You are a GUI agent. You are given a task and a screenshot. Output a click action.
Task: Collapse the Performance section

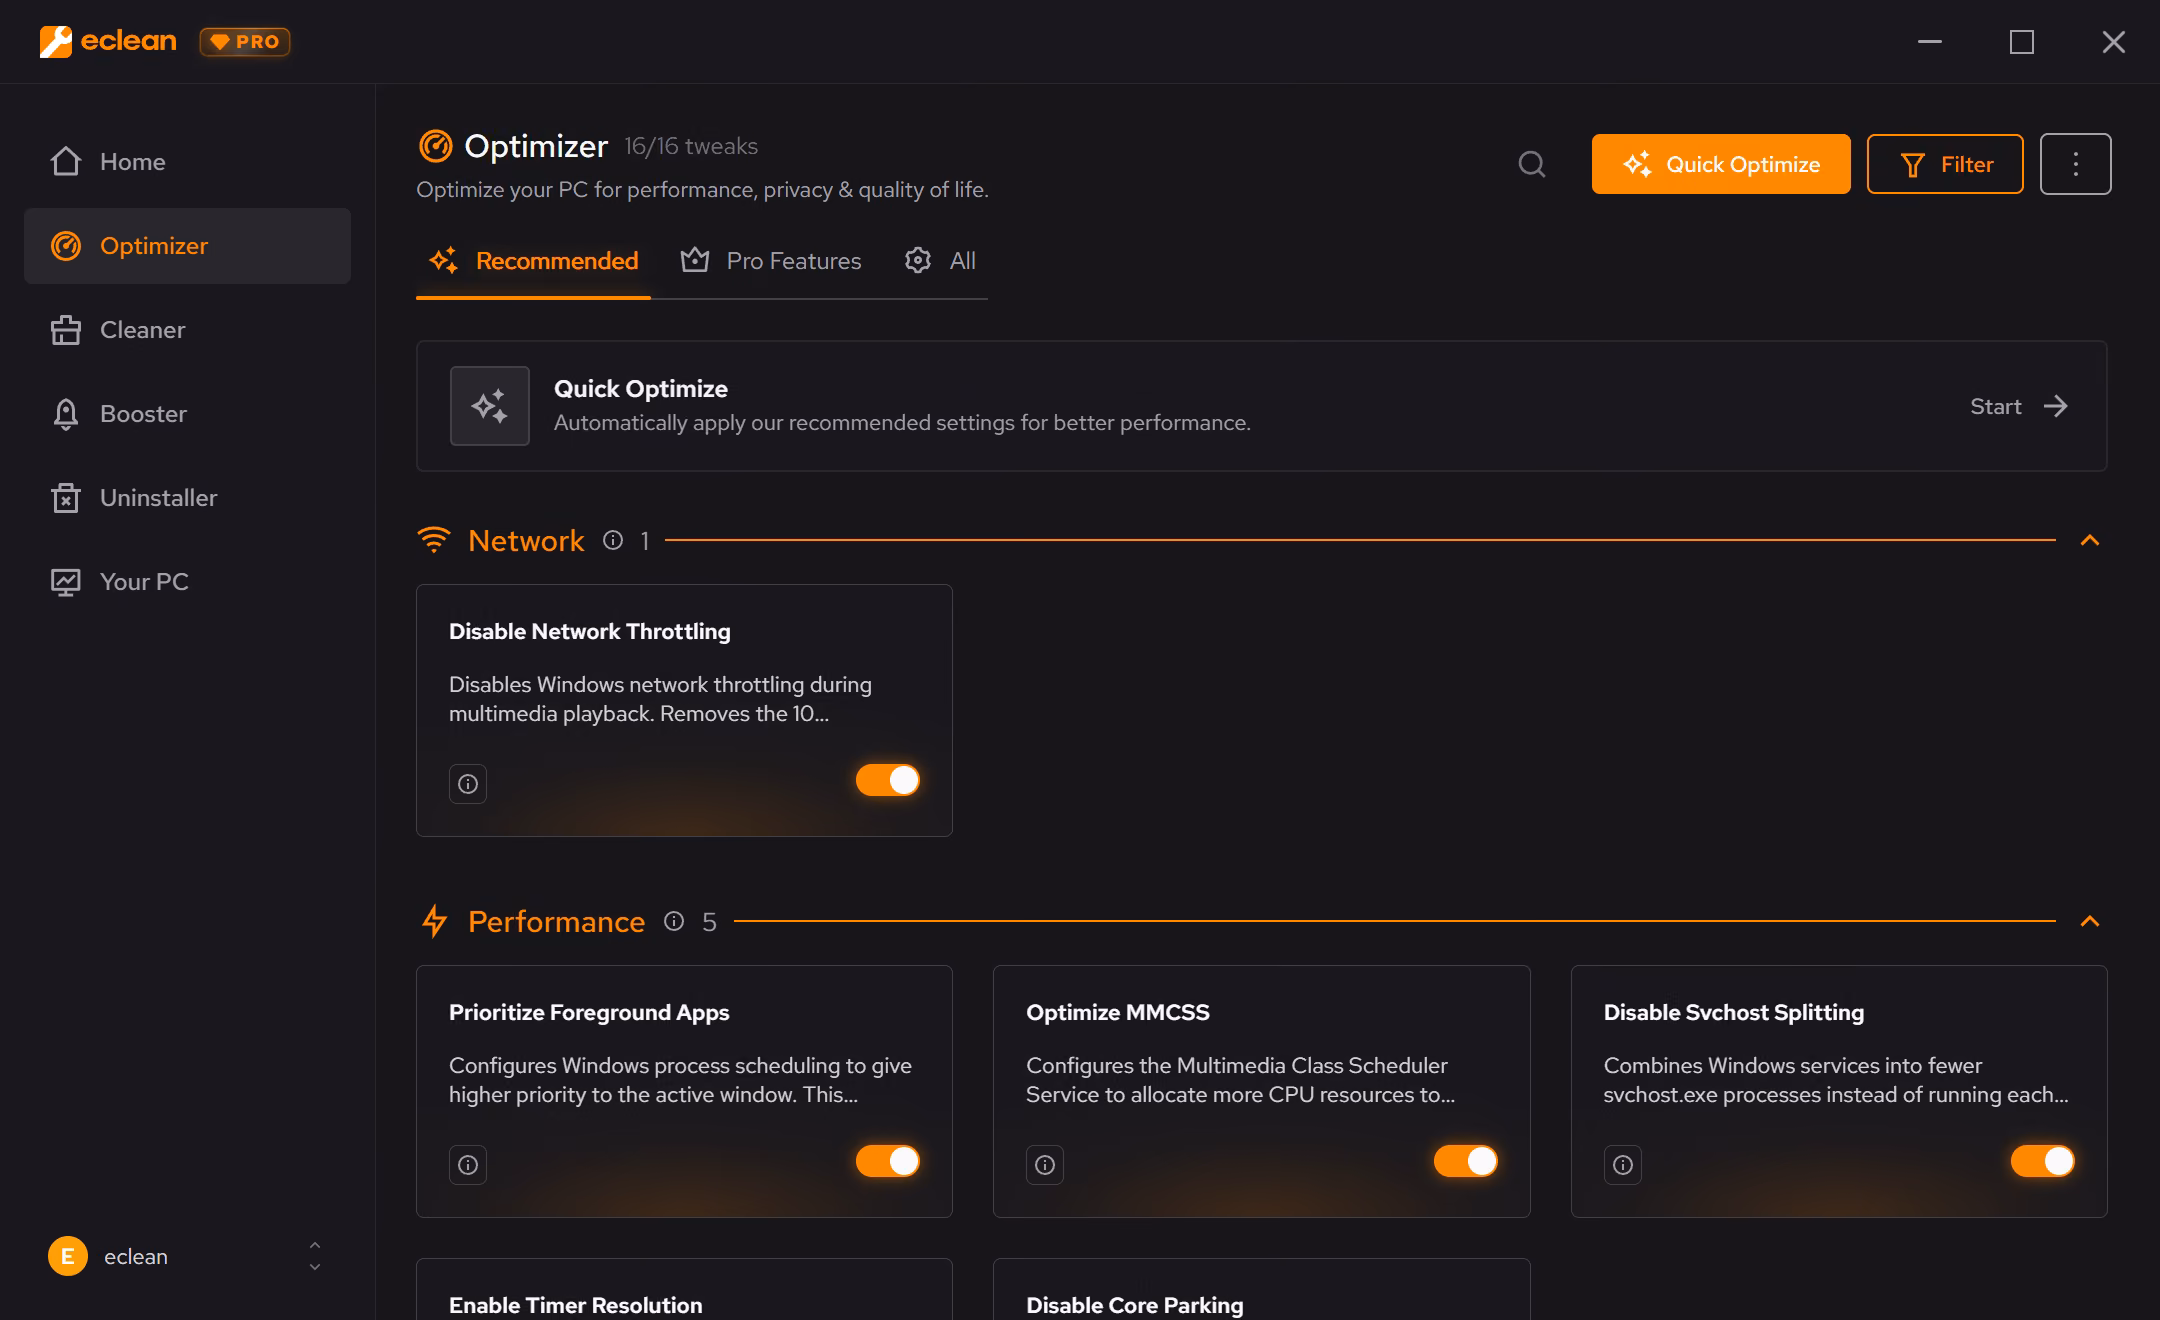click(x=2090, y=921)
